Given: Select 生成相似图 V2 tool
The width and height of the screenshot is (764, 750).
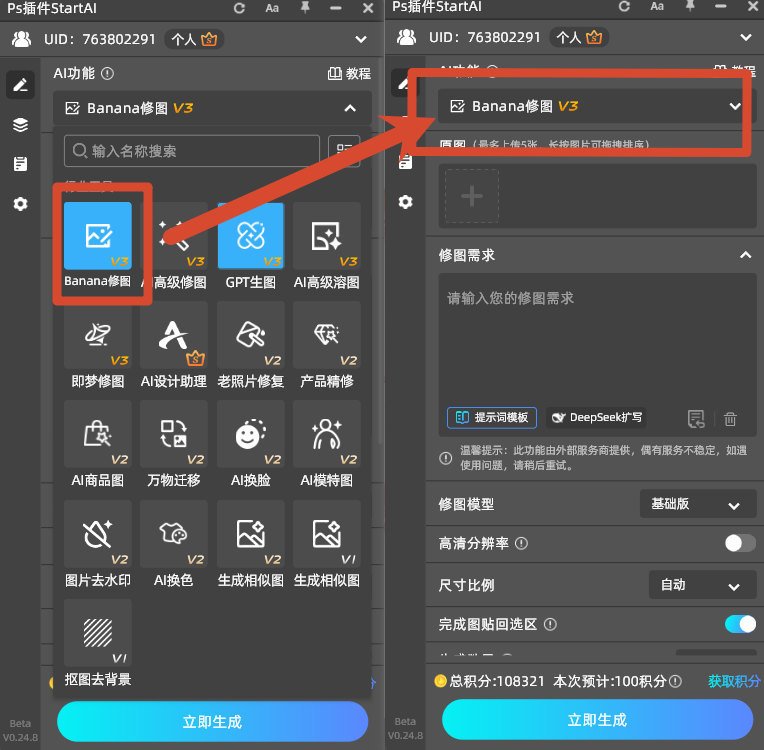Looking at the screenshot, I should pyautogui.click(x=250, y=534).
